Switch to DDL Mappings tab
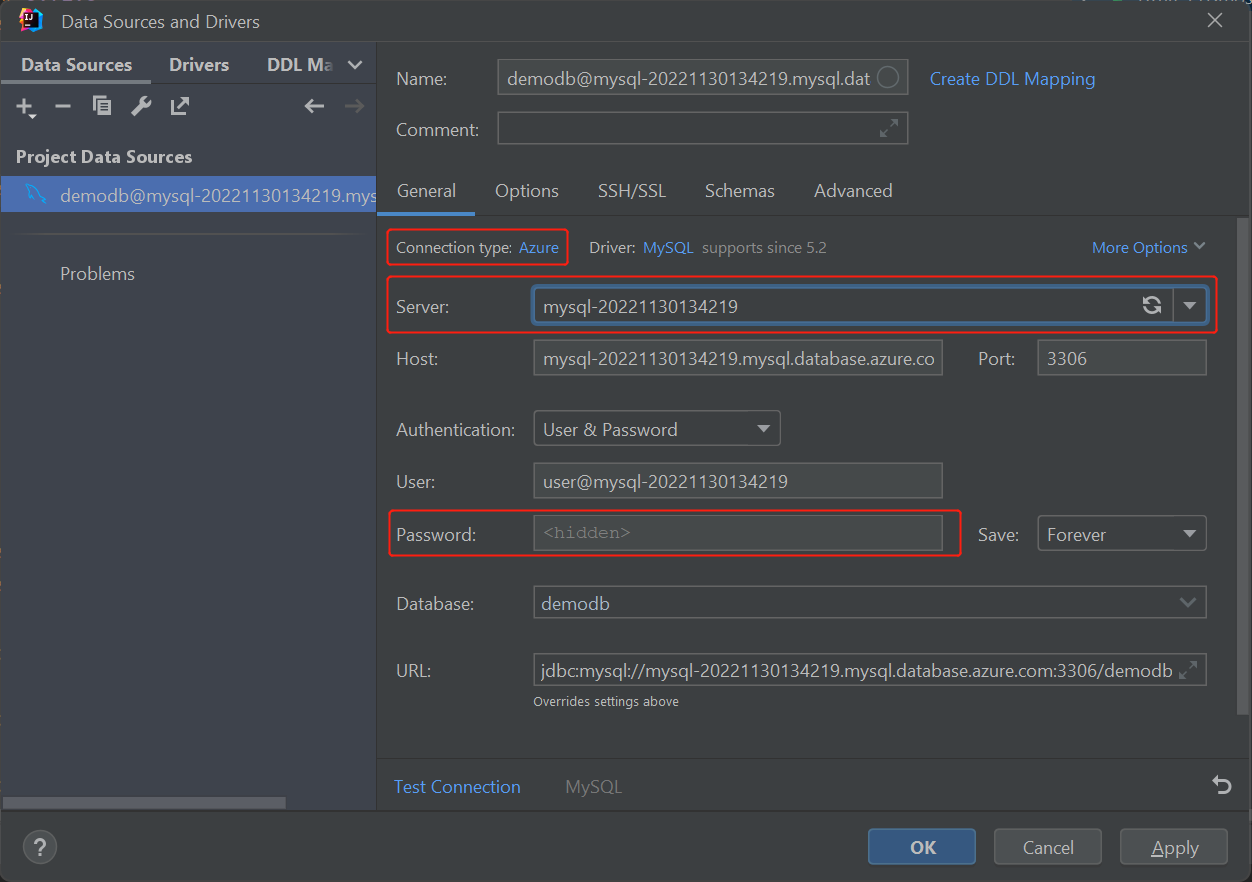The width and height of the screenshot is (1252, 882). click(299, 65)
